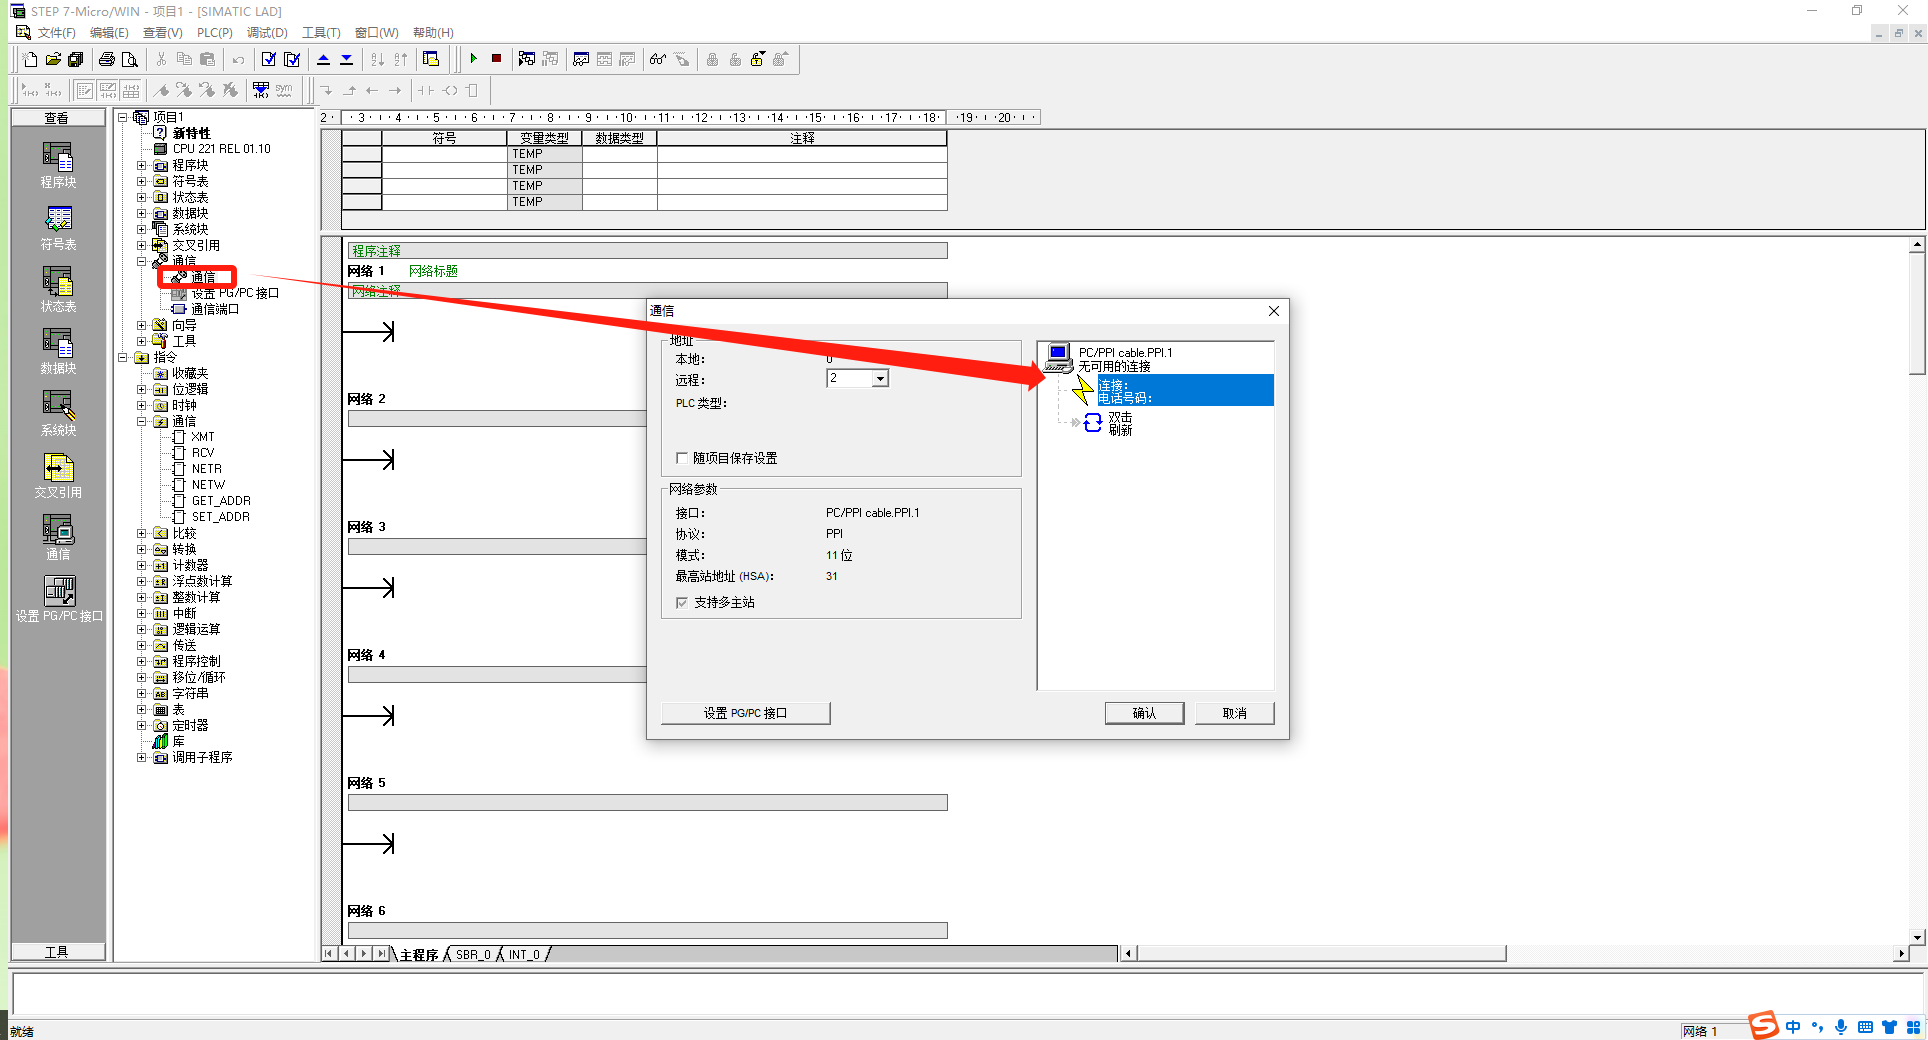The width and height of the screenshot is (1928, 1040).
Task: Click the Compile All icon
Action: [292, 60]
